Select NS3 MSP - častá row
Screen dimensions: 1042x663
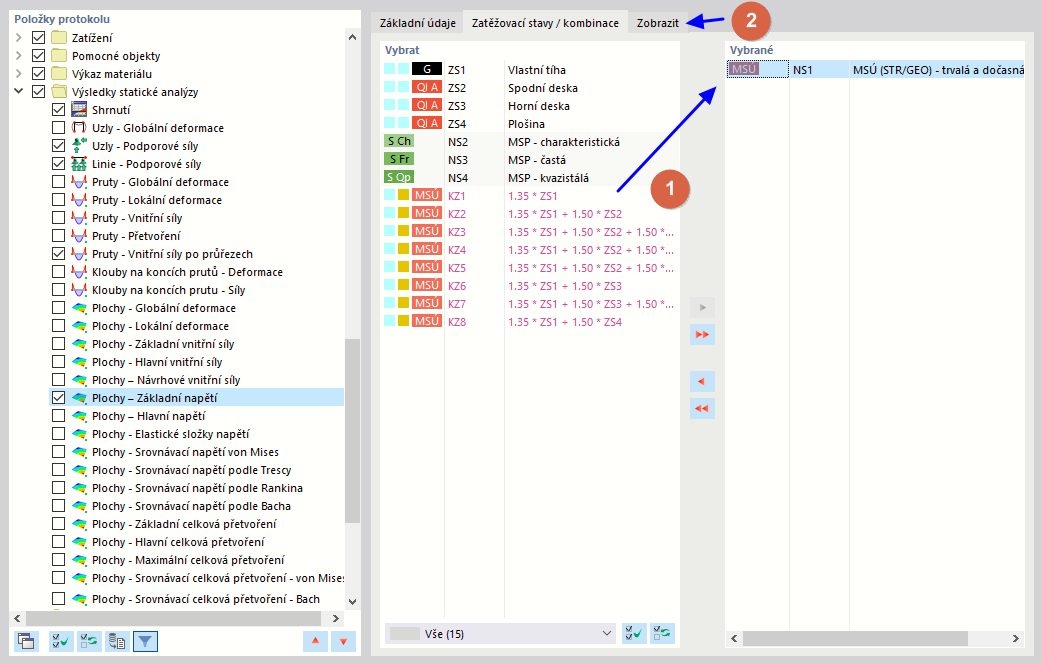(x=530, y=159)
